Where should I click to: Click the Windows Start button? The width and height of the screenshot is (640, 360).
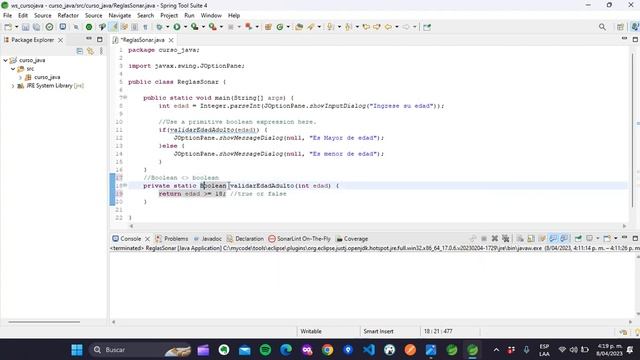tap(77, 350)
